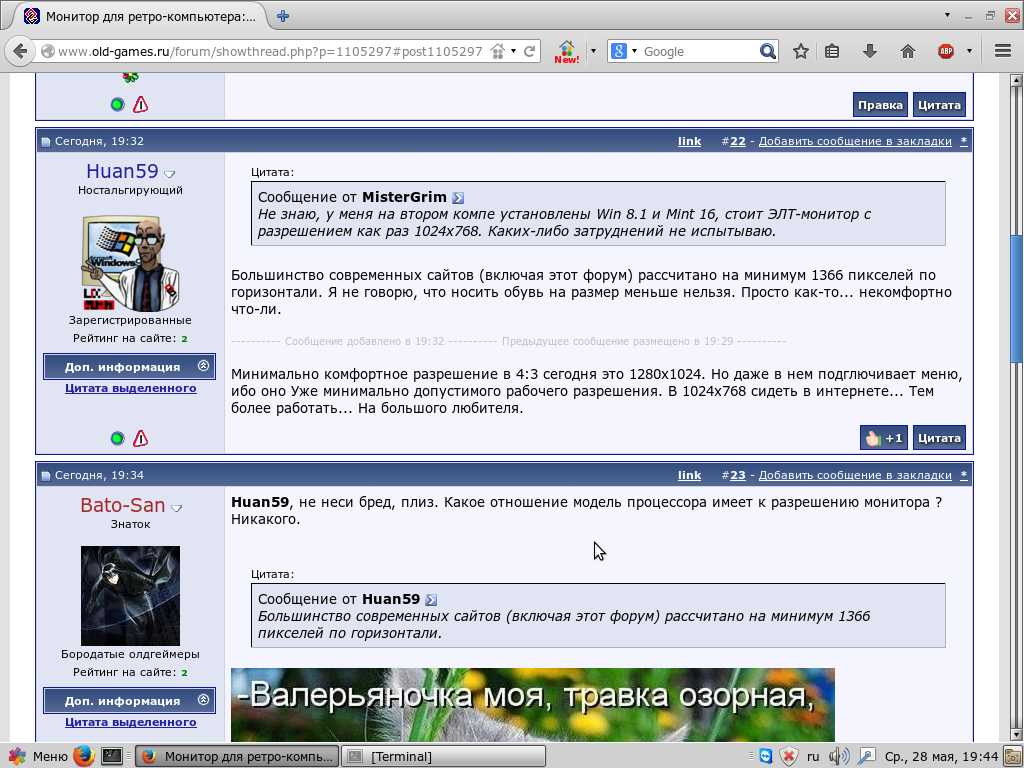Click the red shield tray icon
The image size is (1024, 768).
(x=788, y=756)
